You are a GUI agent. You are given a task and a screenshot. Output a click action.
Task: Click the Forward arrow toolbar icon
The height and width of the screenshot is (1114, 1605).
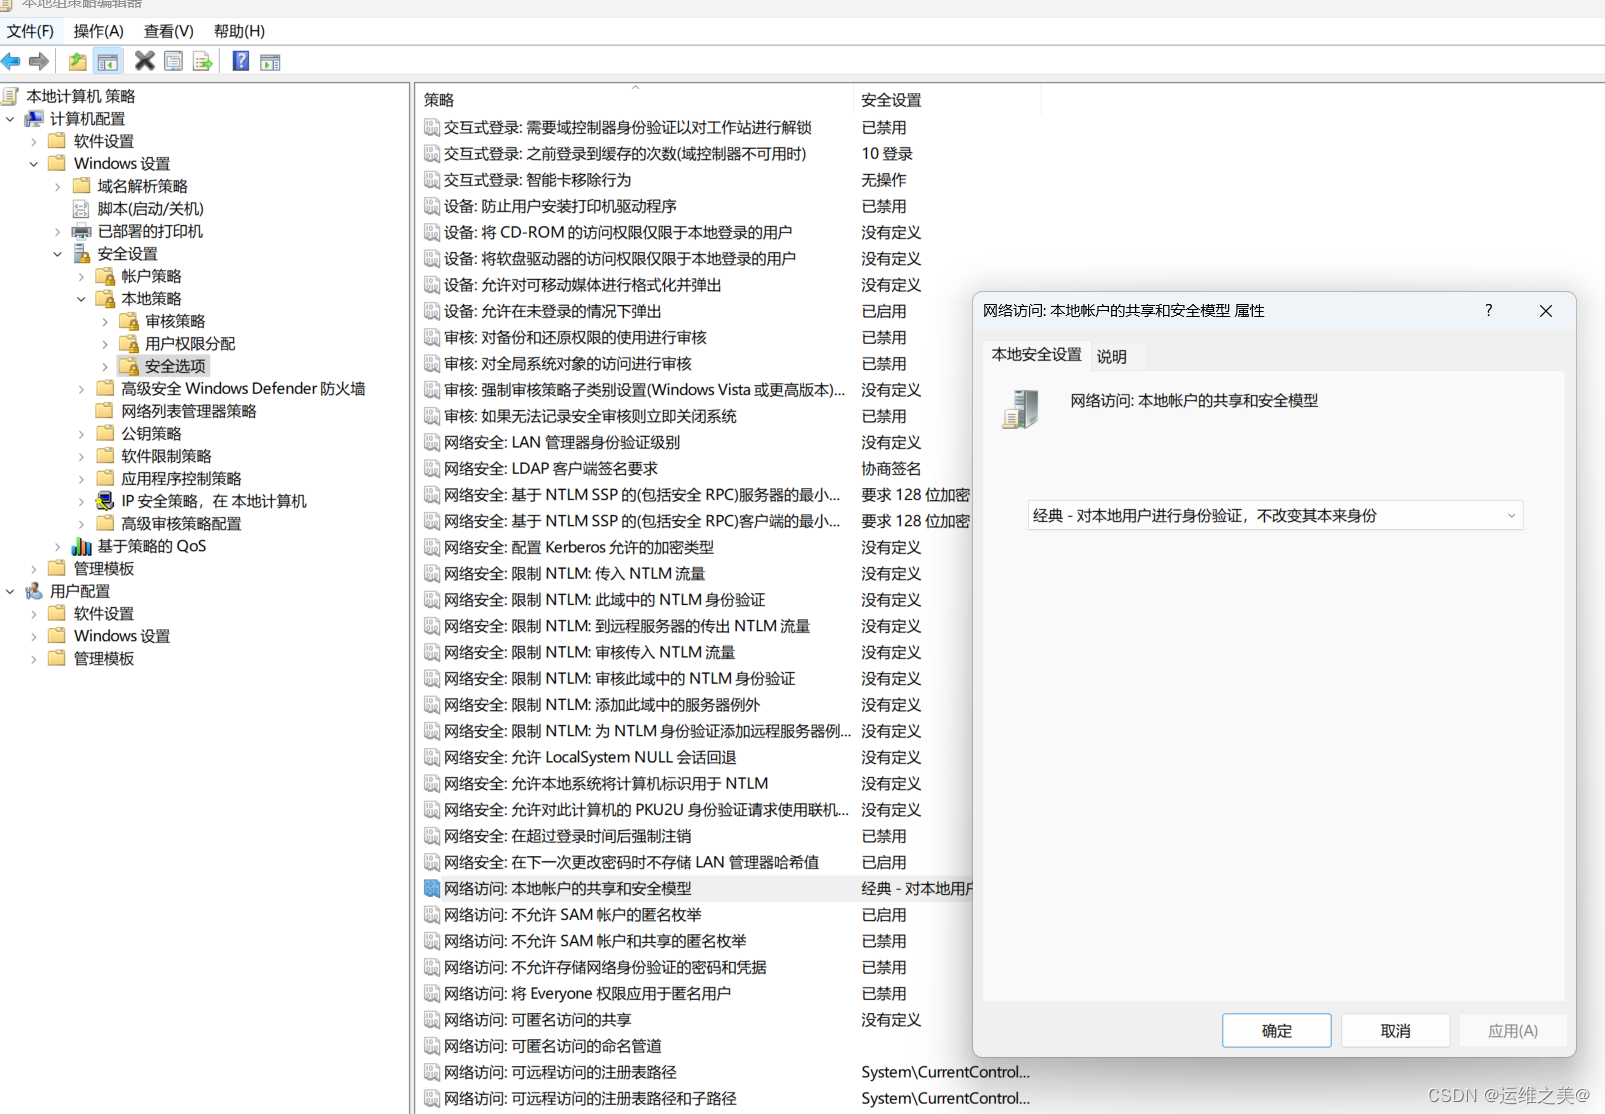pos(39,62)
